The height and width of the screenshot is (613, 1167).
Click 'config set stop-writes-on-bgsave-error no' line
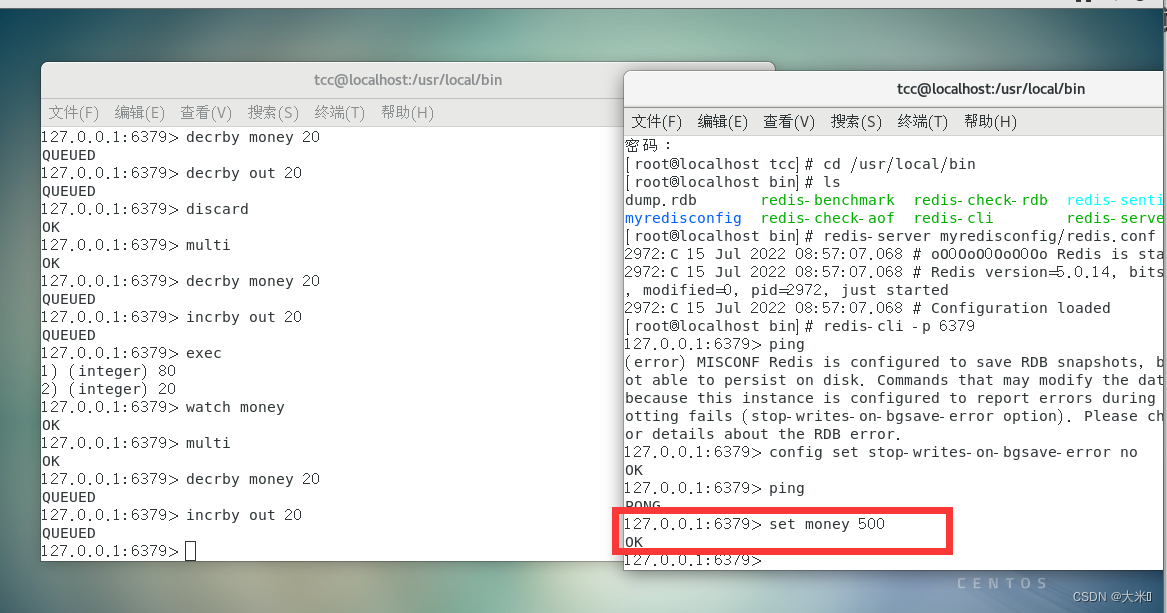[881, 452]
